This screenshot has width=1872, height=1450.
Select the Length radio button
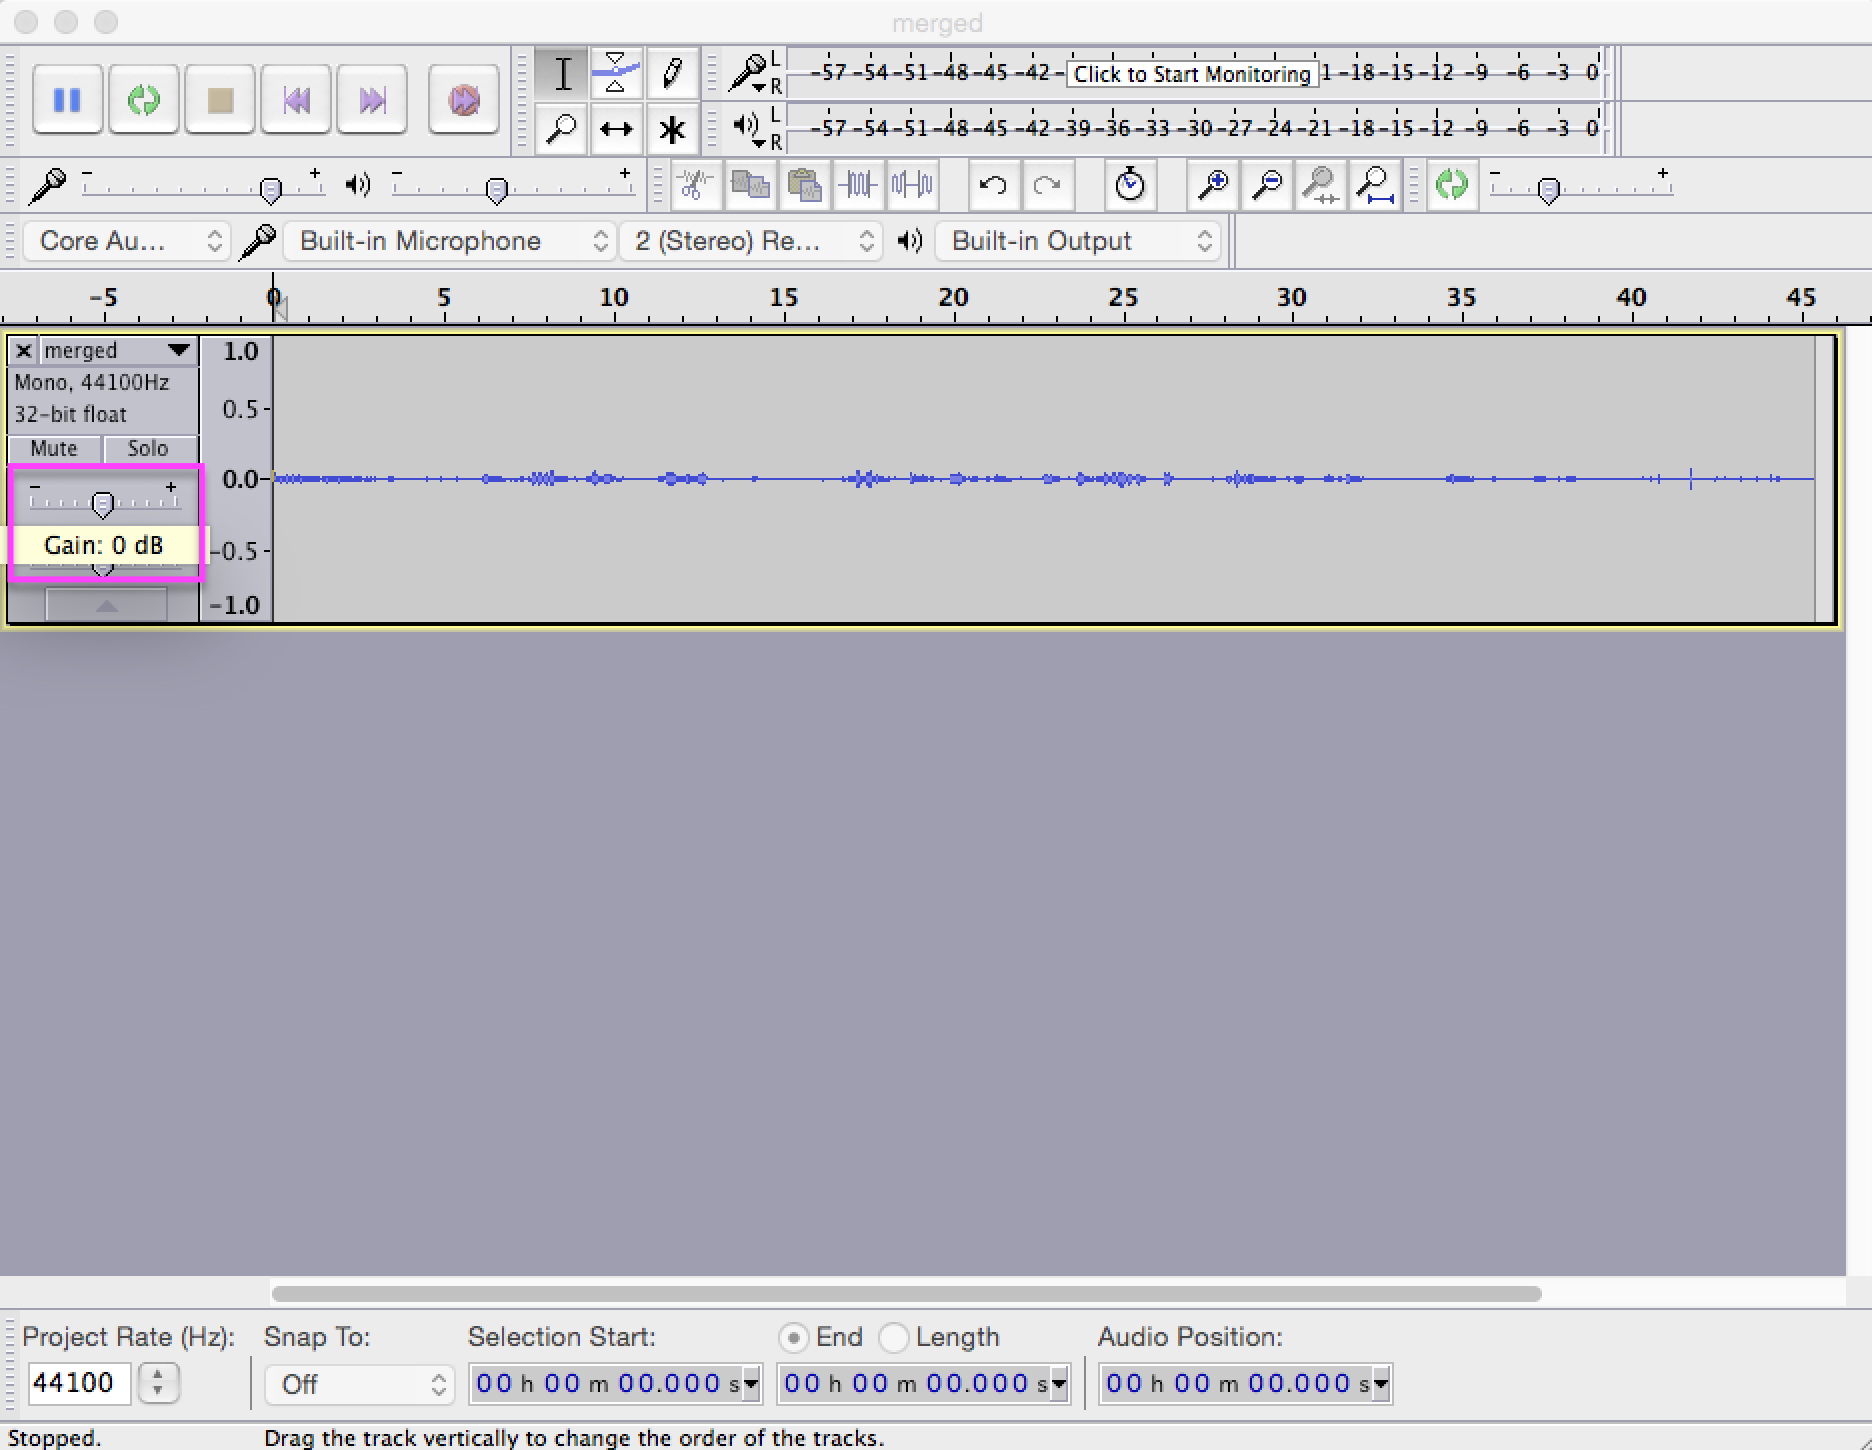894,1337
